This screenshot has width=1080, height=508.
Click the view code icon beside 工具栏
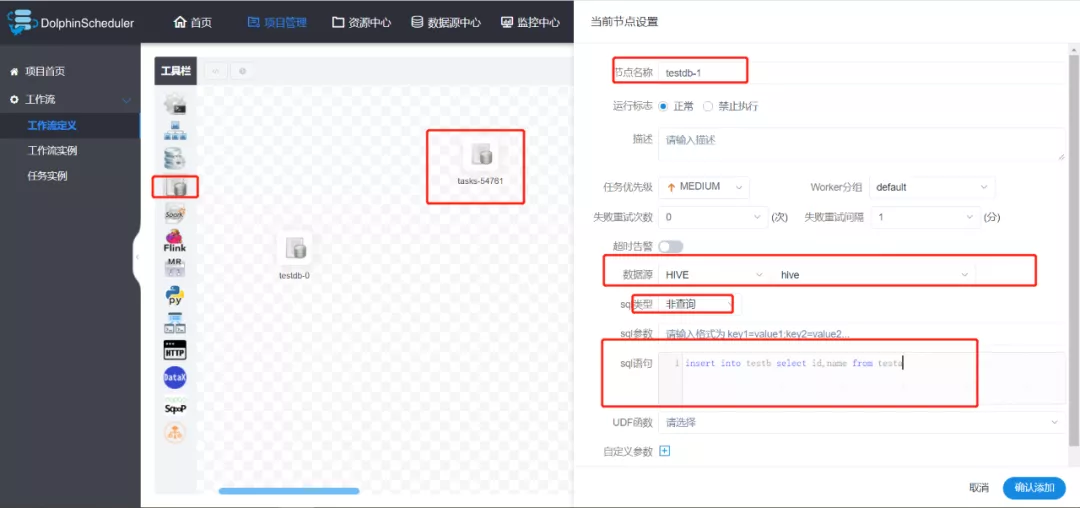tap(216, 71)
